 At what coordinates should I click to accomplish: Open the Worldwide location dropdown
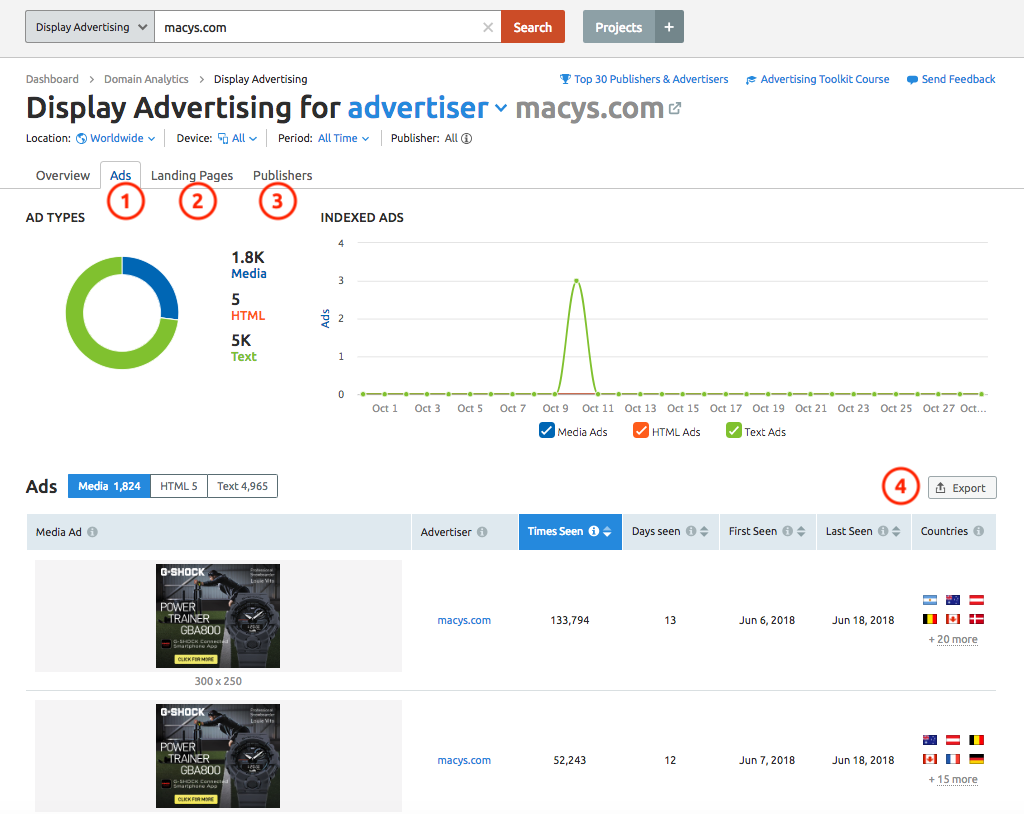pos(123,138)
